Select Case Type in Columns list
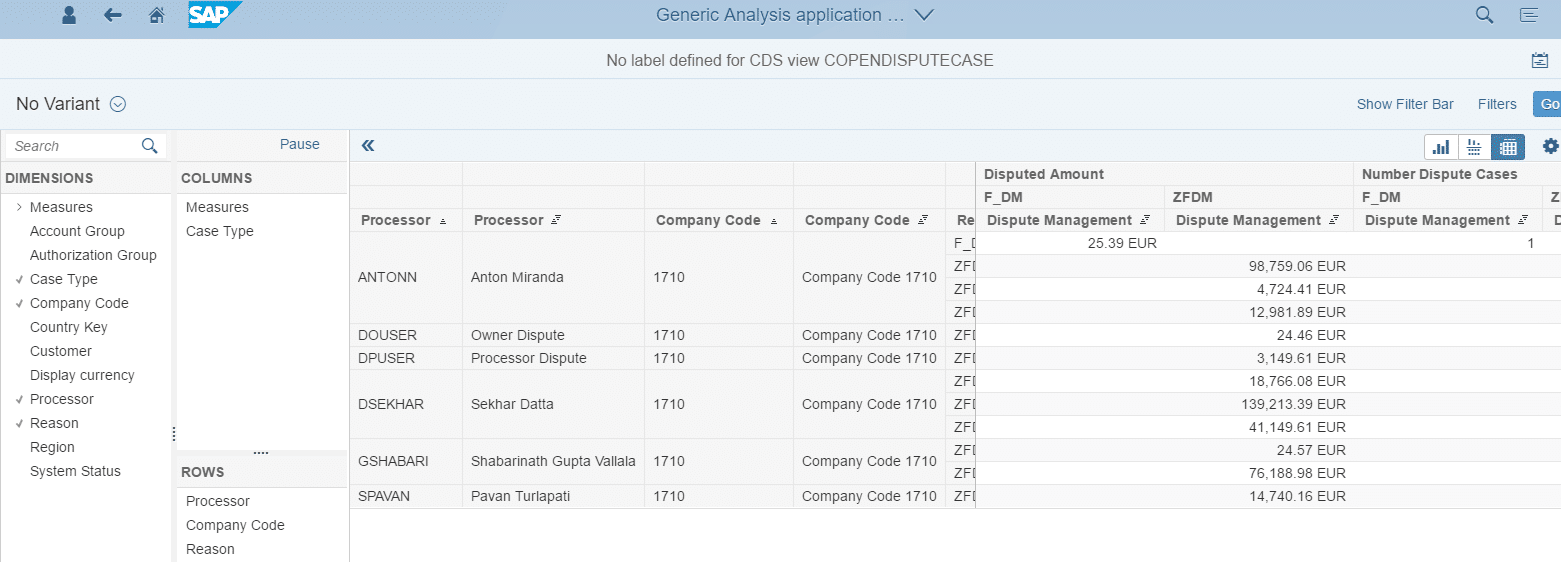The width and height of the screenshot is (1561, 562). click(220, 231)
